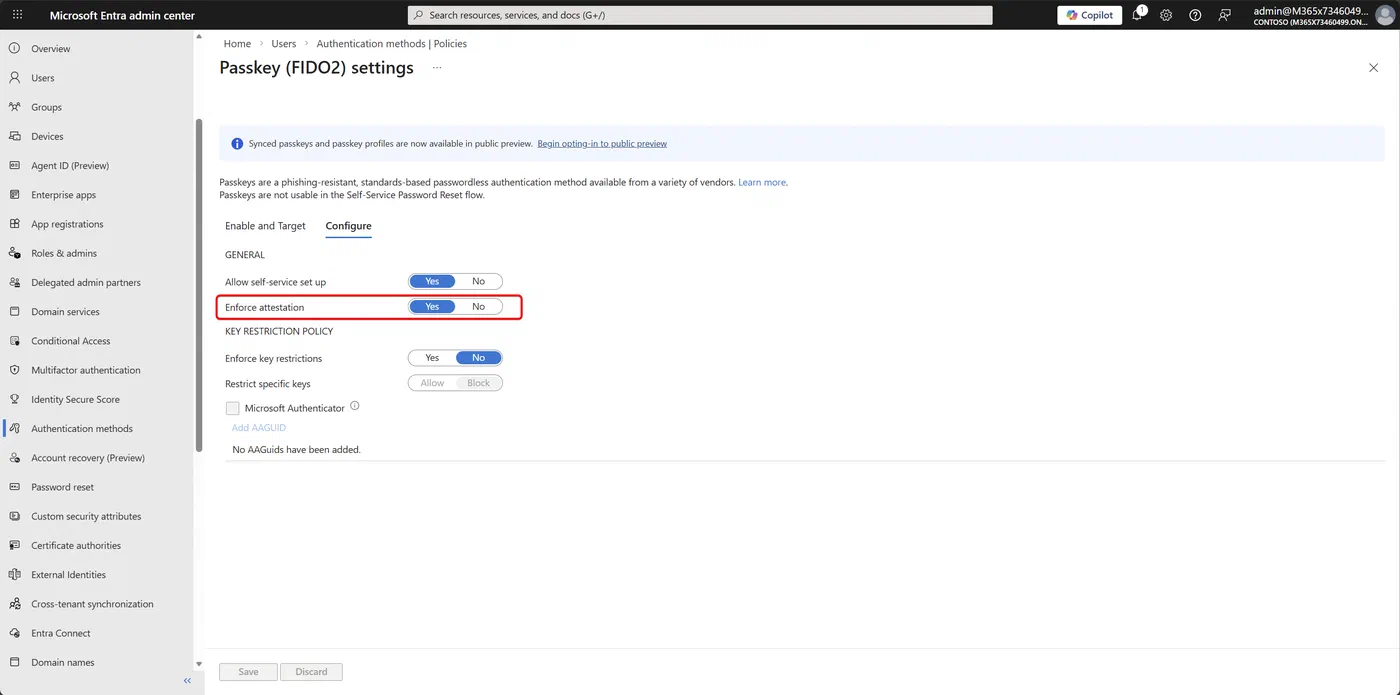Screen dimensions: 1400x695
Task: Check the Microsoft Authenticator checkbox
Action: click(x=233, y=408)
